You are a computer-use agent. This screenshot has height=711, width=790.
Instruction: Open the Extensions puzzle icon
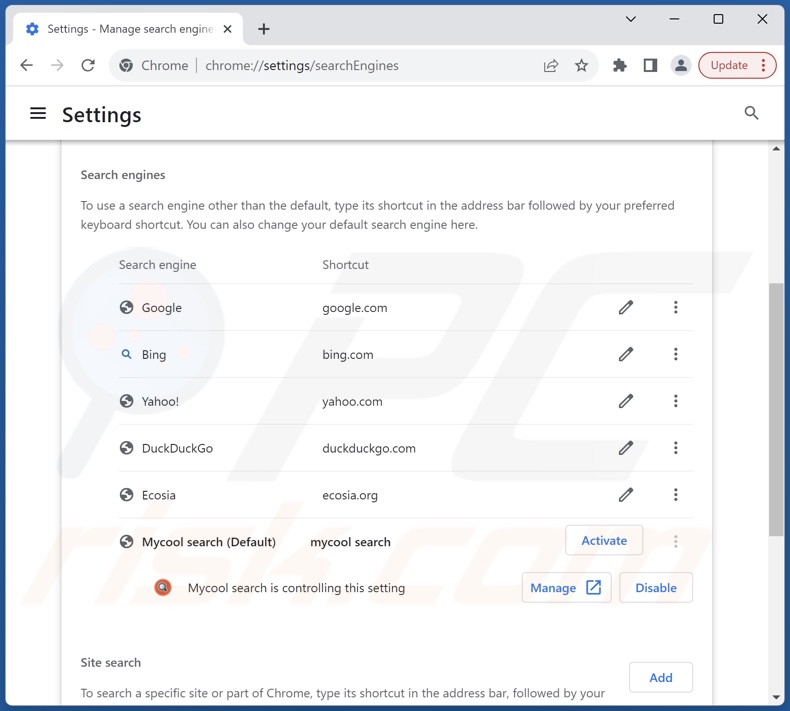pyautogui.click(x=620, y=66)
